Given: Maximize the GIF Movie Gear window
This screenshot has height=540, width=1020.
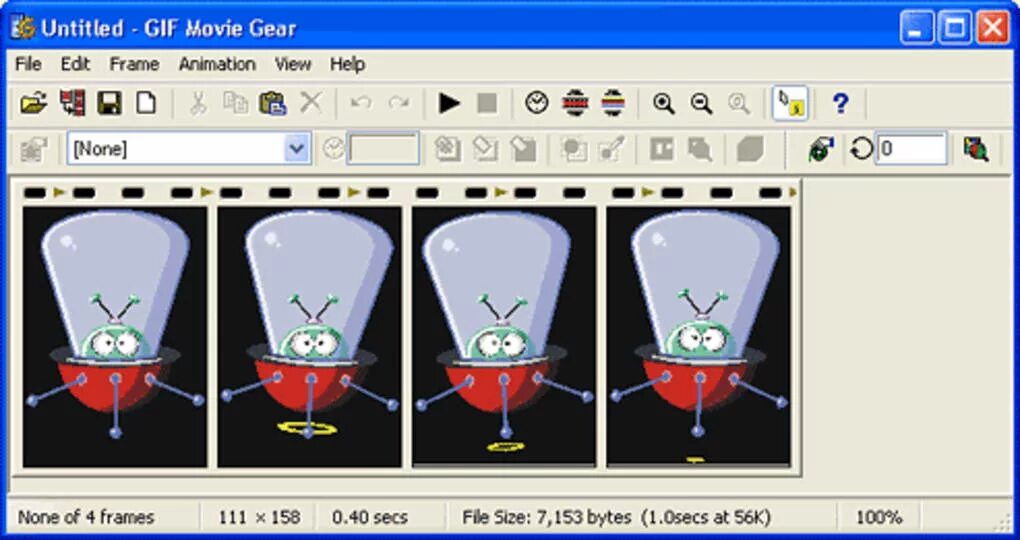Looking at the screenshot, I should click(956, 28).
